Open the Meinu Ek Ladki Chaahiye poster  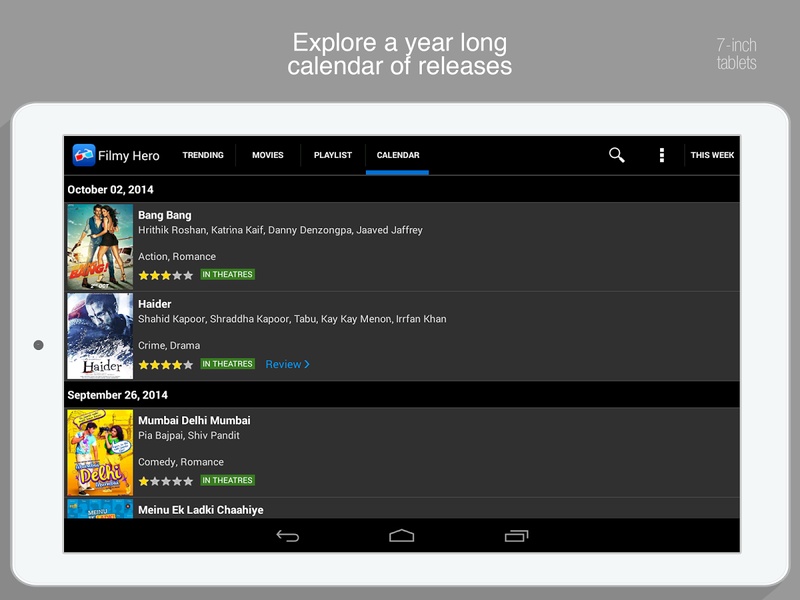[100, 509]
